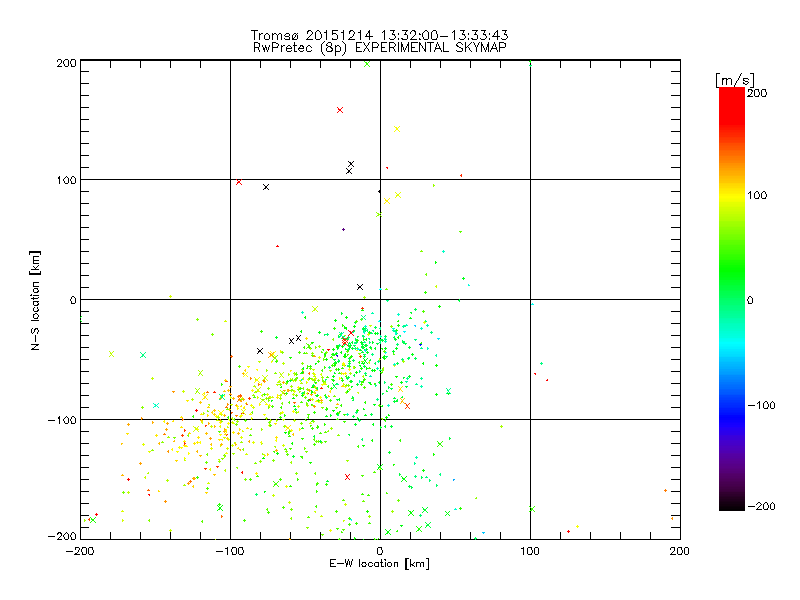Click the colorbar label '0'
Image resolution: width=800 pixels, height=600 pixels.
point(750,300)
